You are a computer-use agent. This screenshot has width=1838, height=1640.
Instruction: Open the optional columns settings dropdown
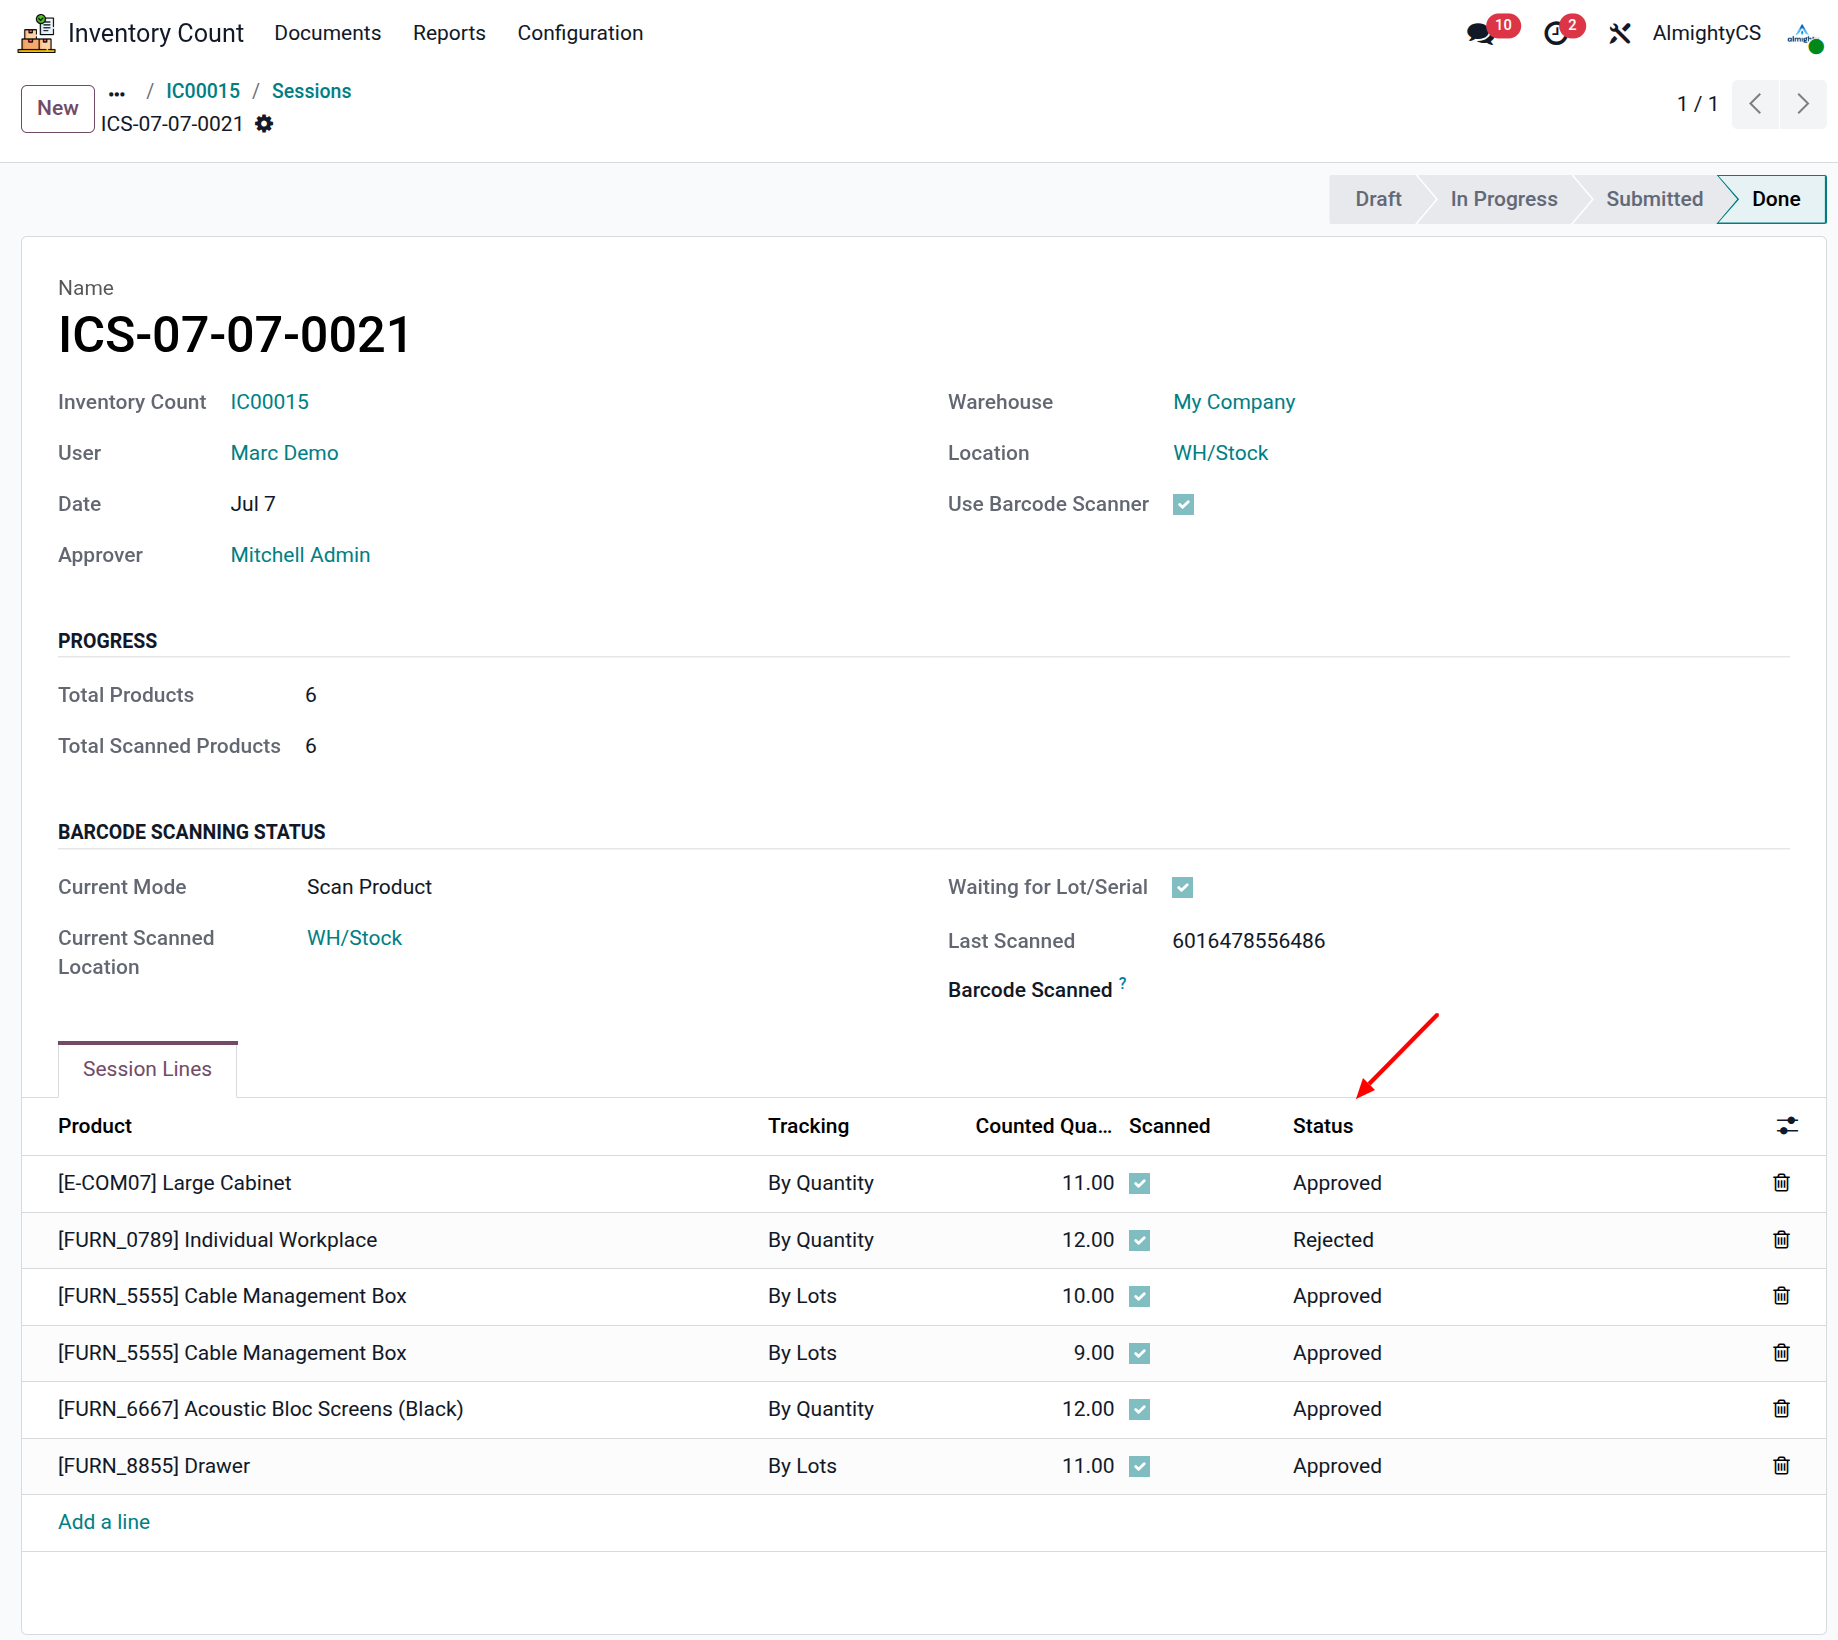point(1787,1126)
